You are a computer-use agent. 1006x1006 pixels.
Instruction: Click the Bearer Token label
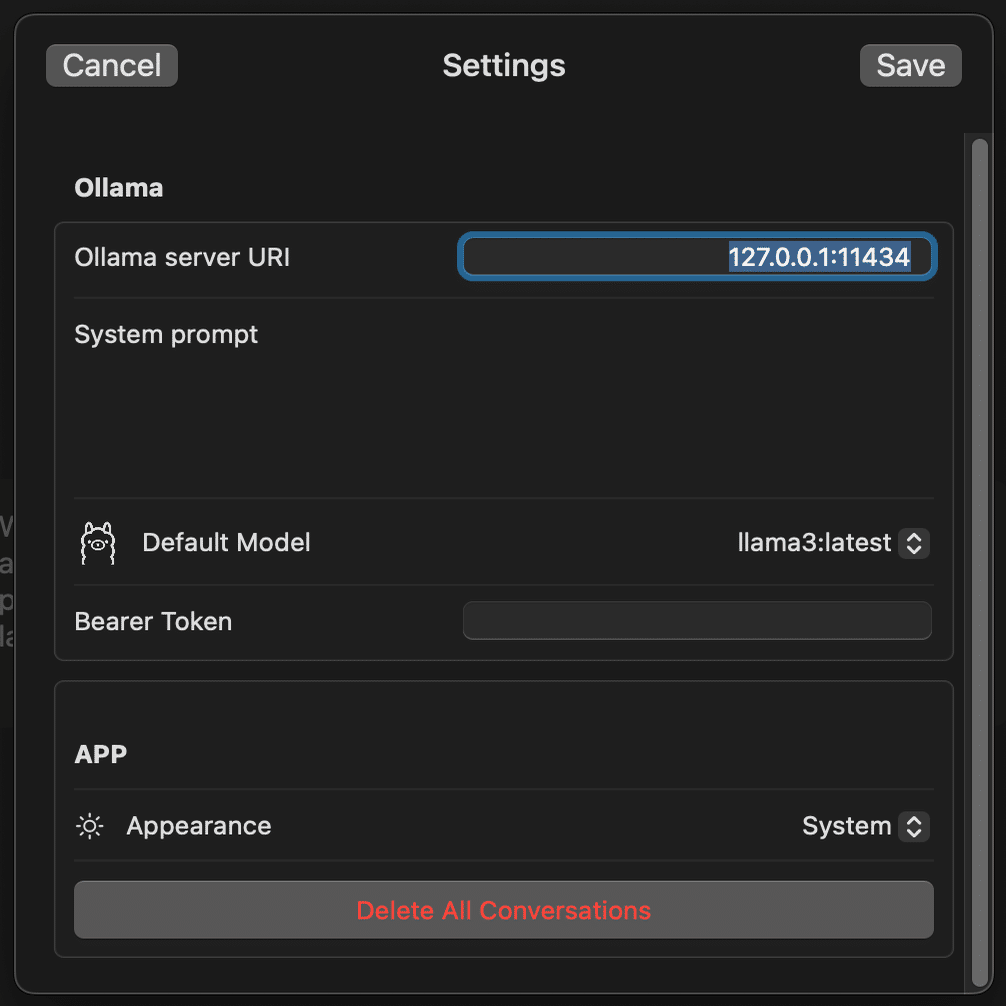(153, 621)
